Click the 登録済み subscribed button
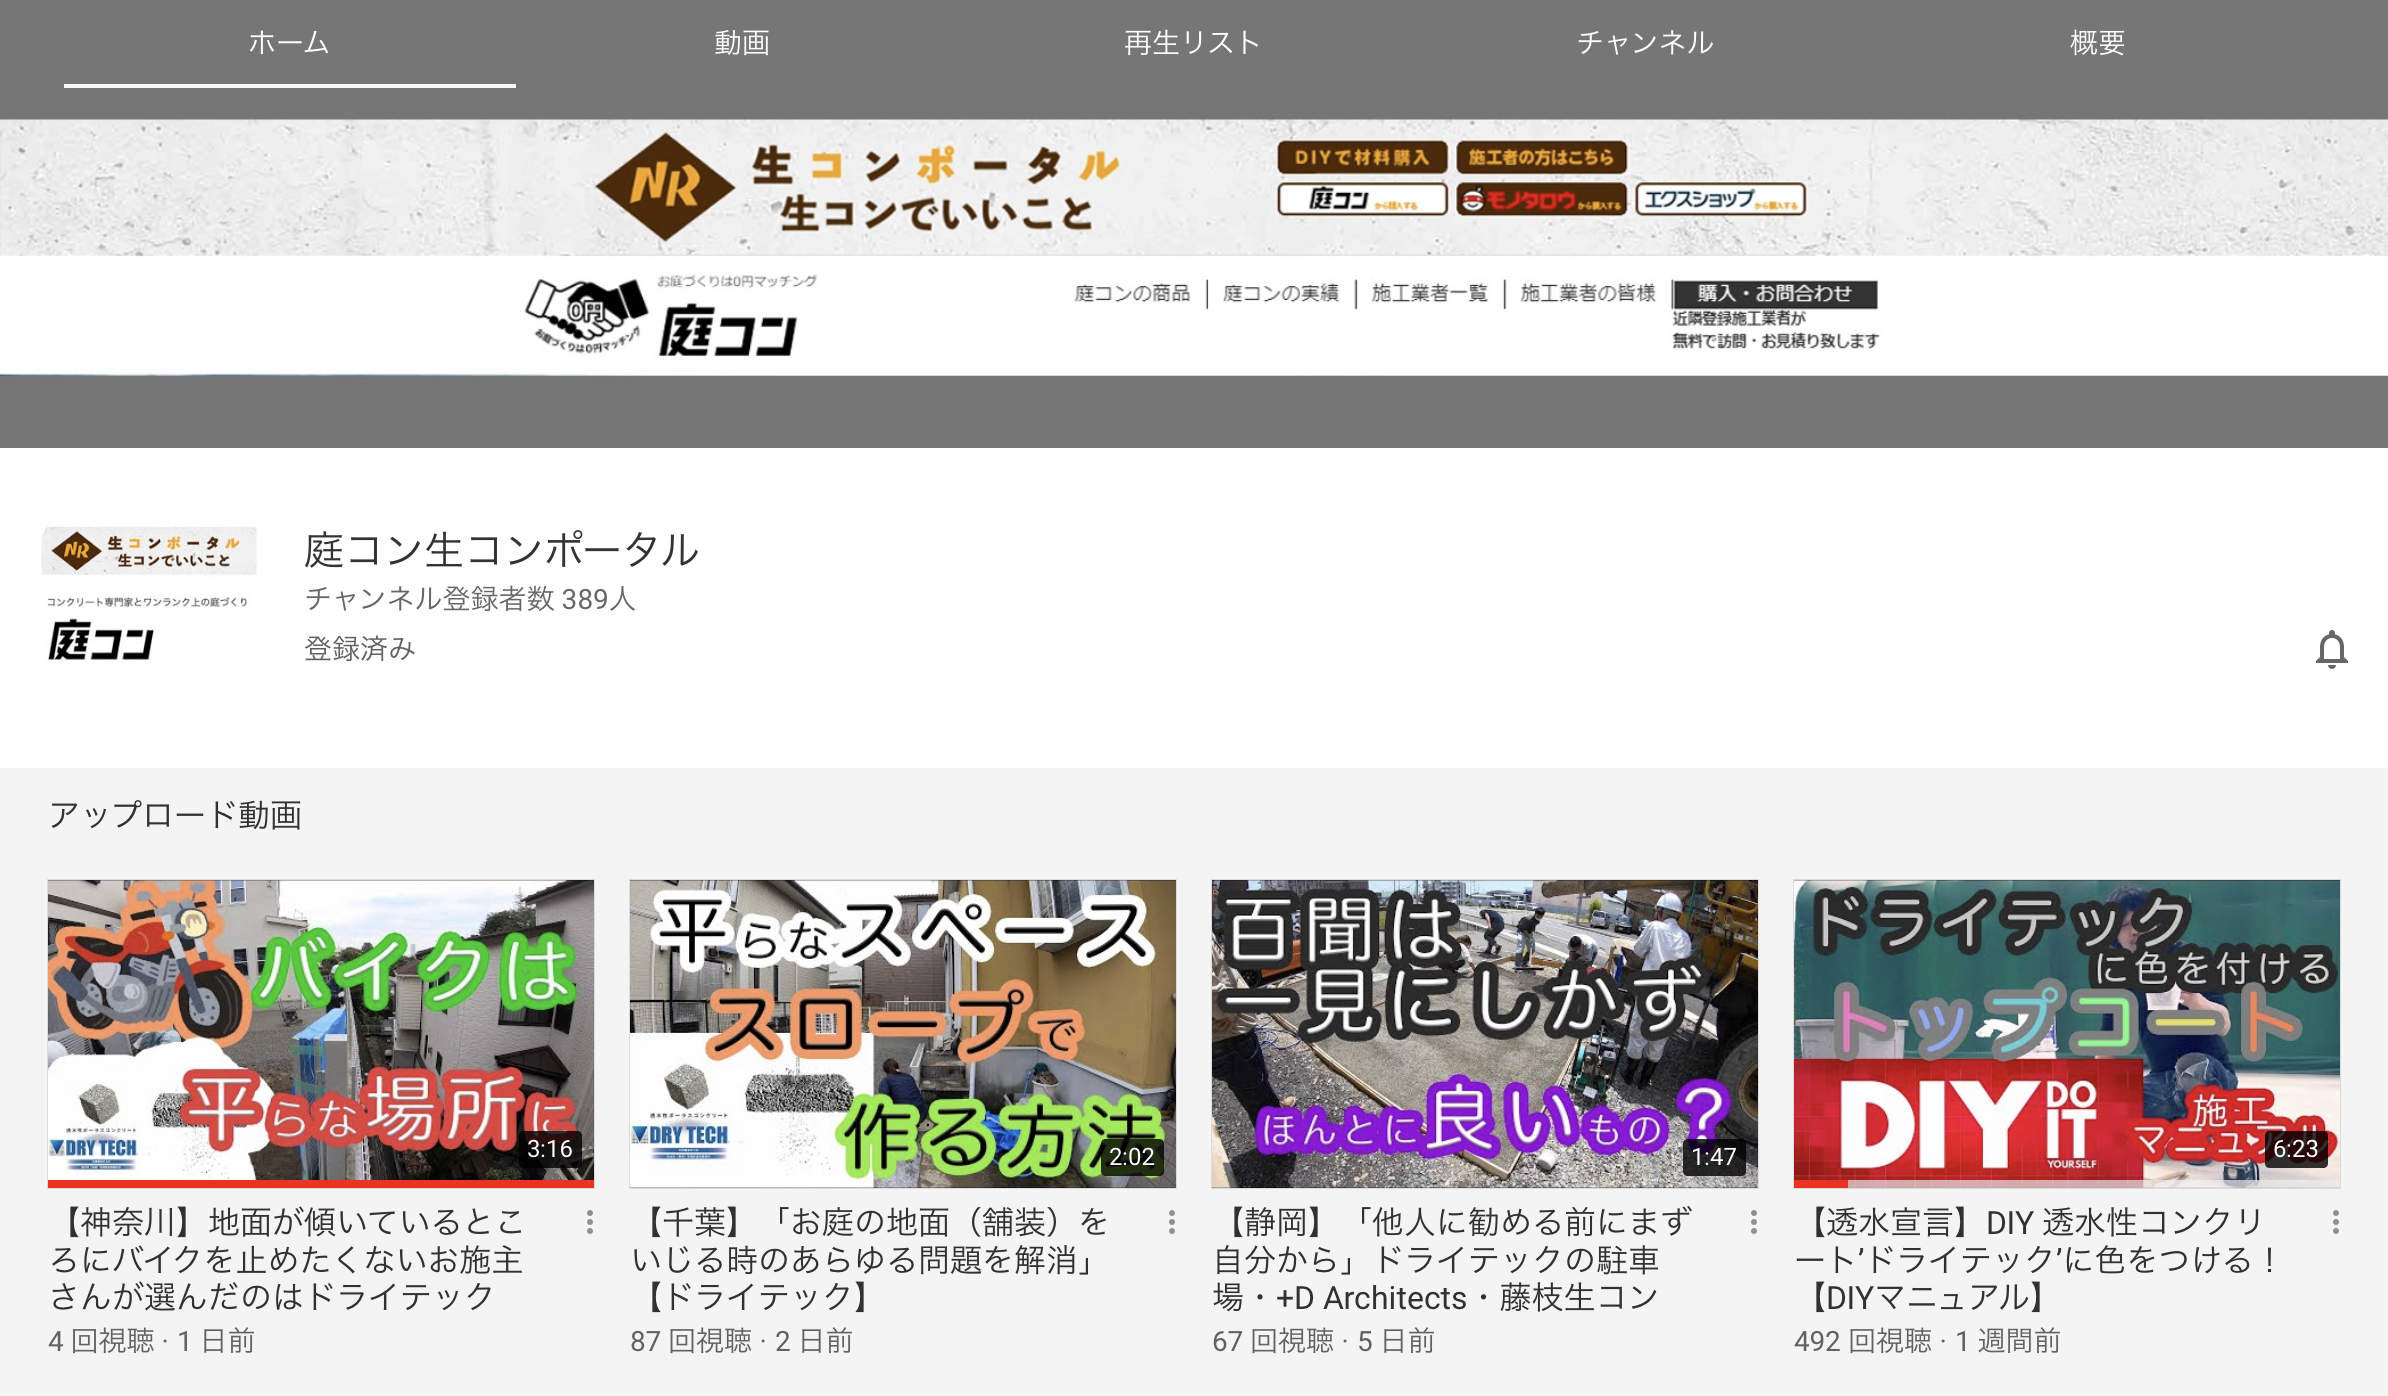The image size is (2388, 1396). point(360,649)
